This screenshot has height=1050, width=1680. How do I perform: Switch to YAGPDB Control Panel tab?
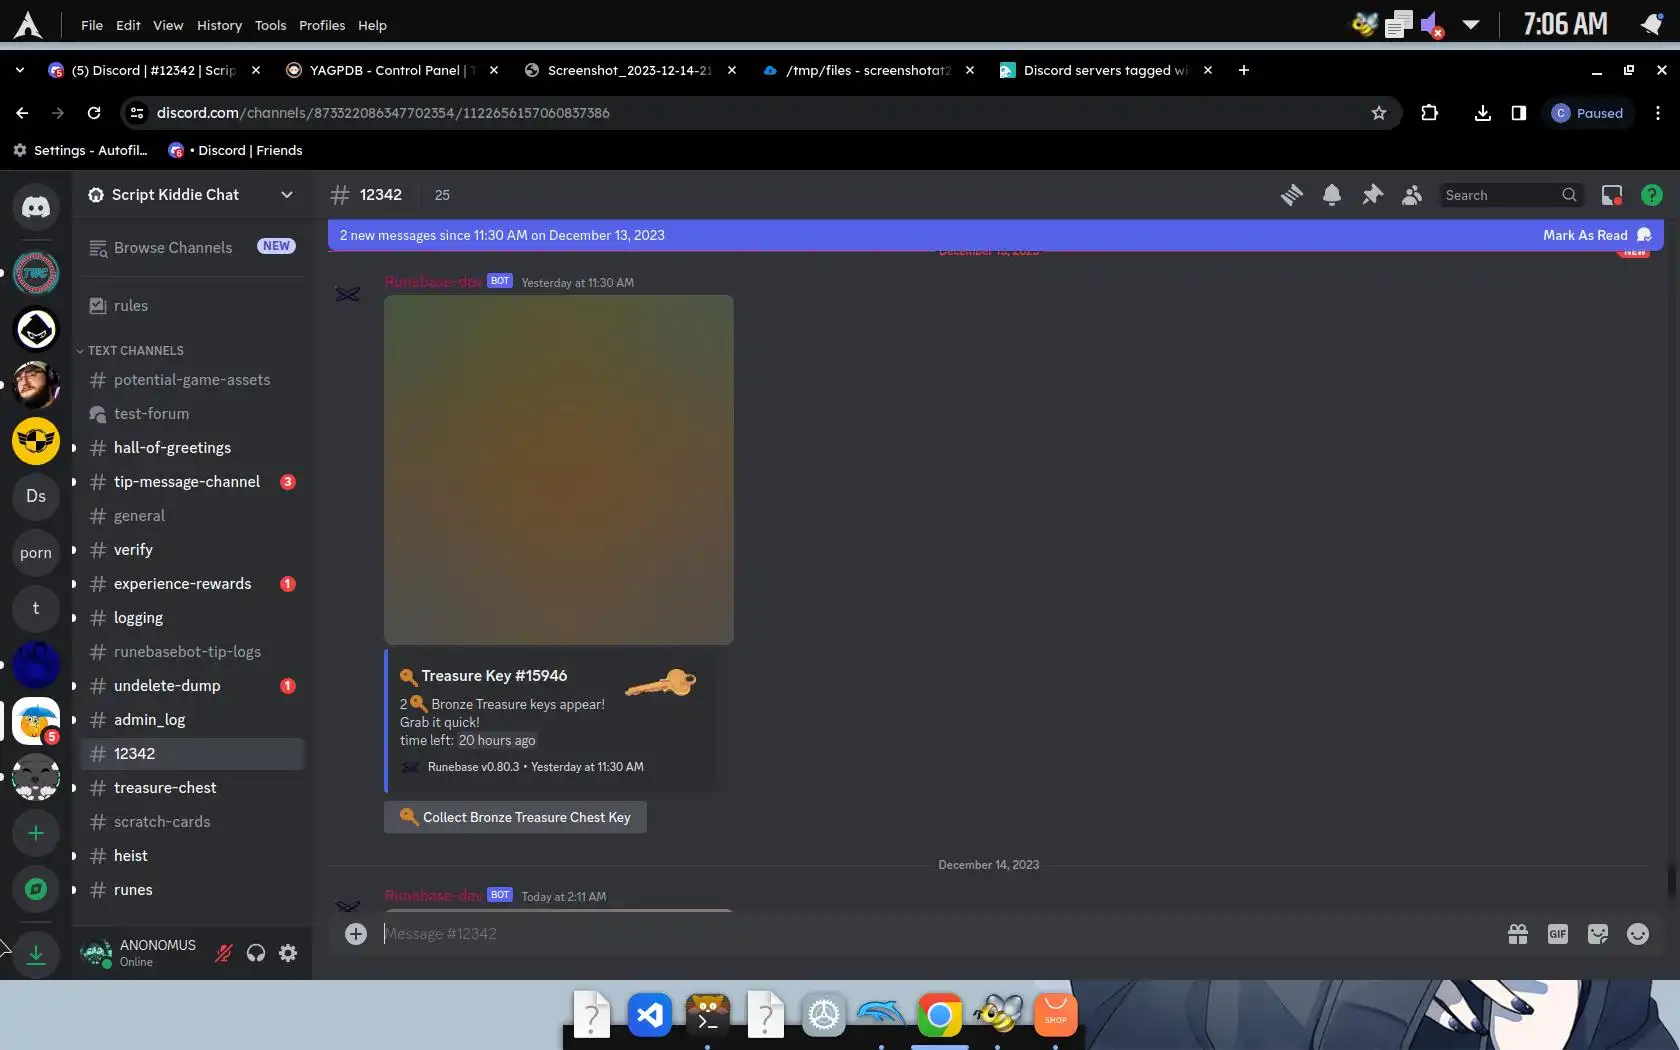pyautogui.click(x=392, y=70)
